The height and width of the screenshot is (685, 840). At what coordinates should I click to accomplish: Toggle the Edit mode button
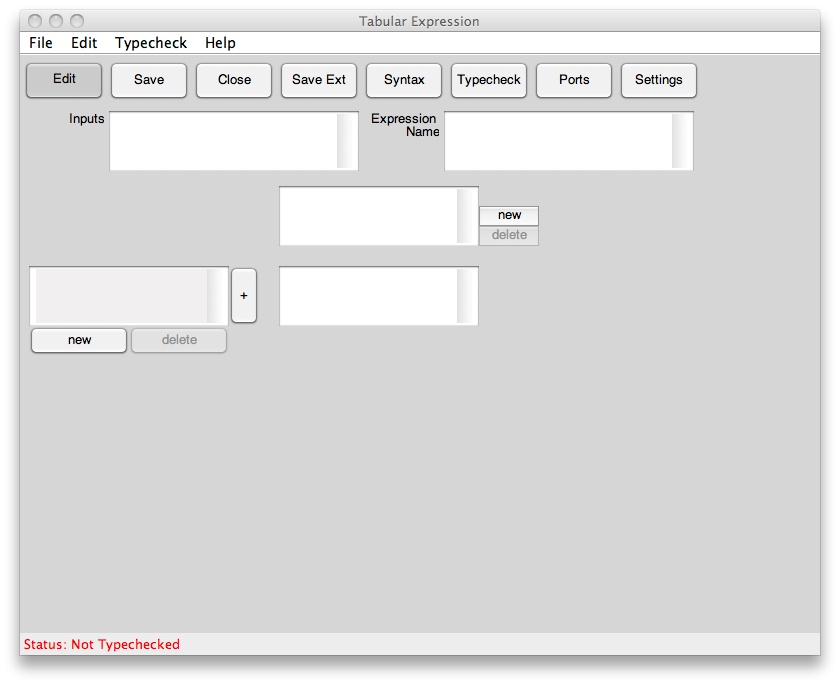point(64,80)
